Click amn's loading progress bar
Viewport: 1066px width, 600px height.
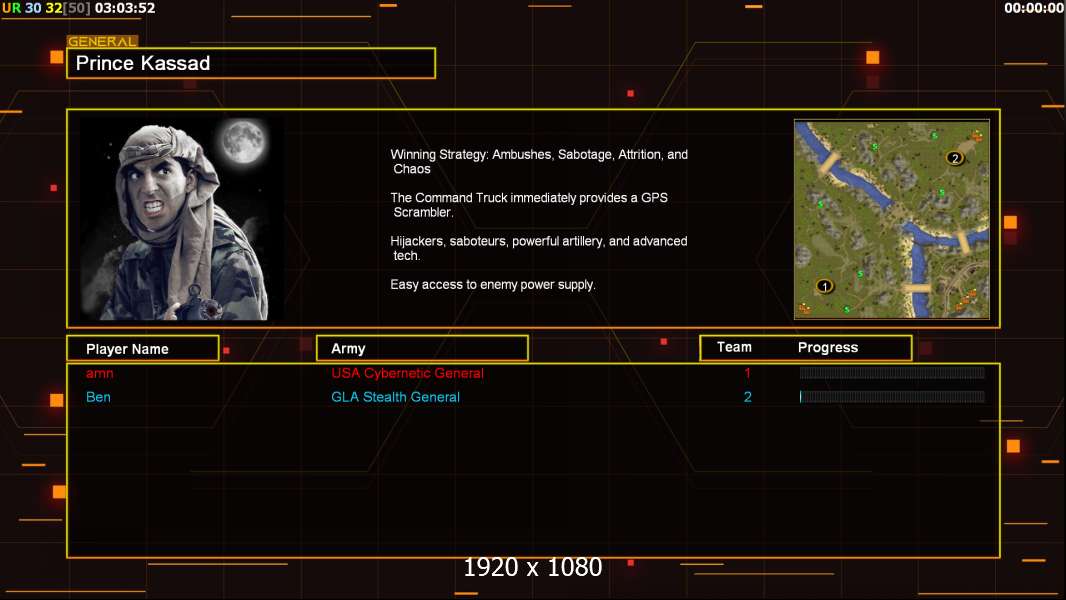click(892, 372)
